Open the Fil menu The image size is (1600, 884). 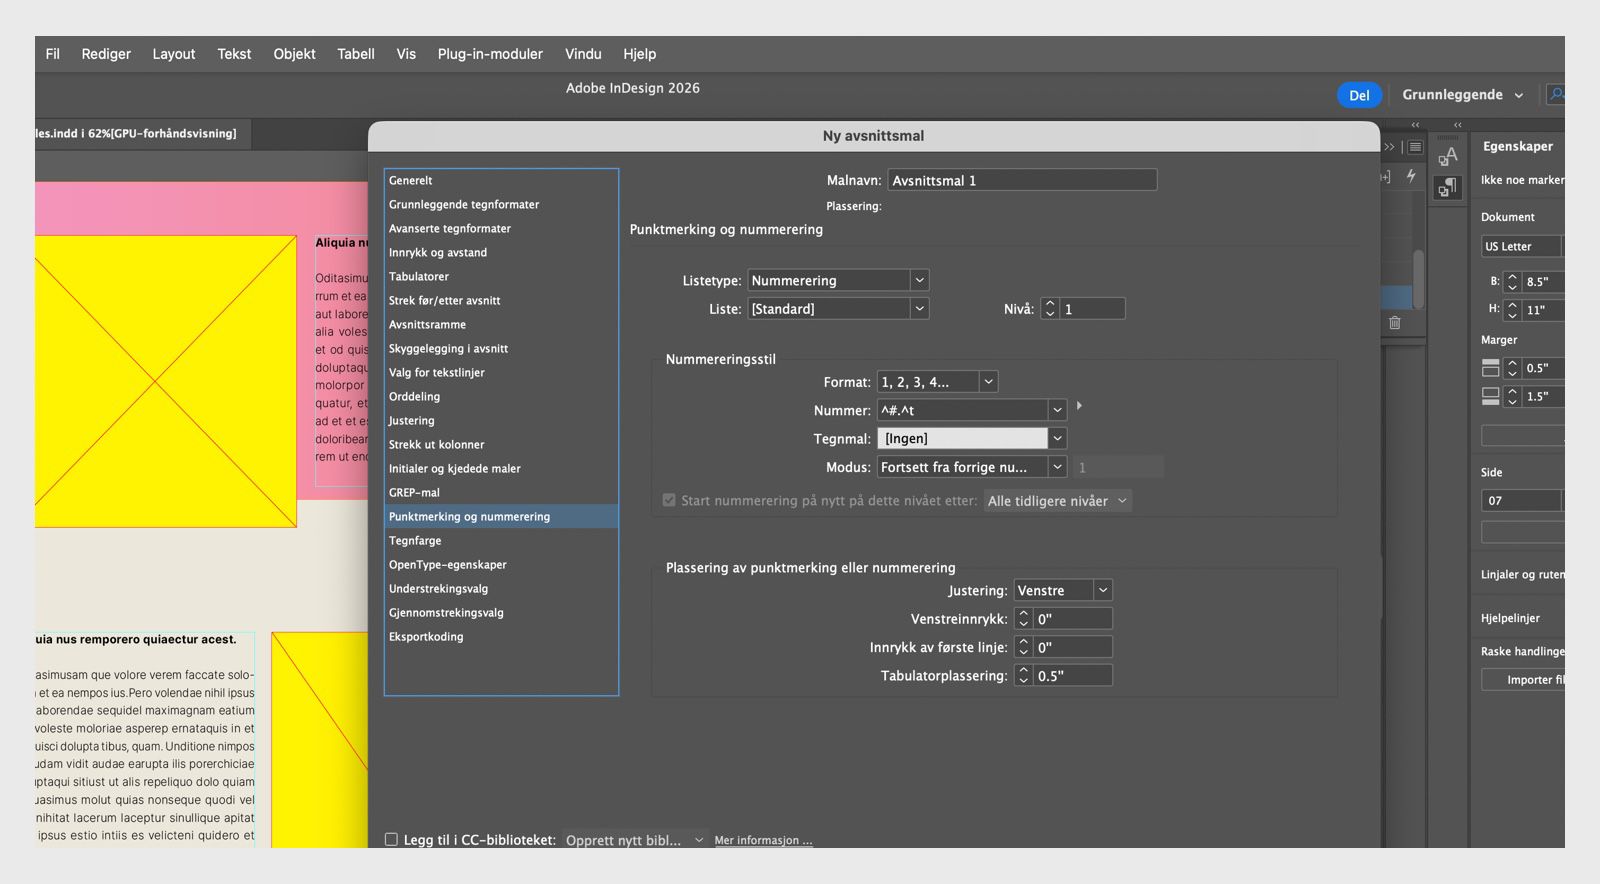coord(53,54)
